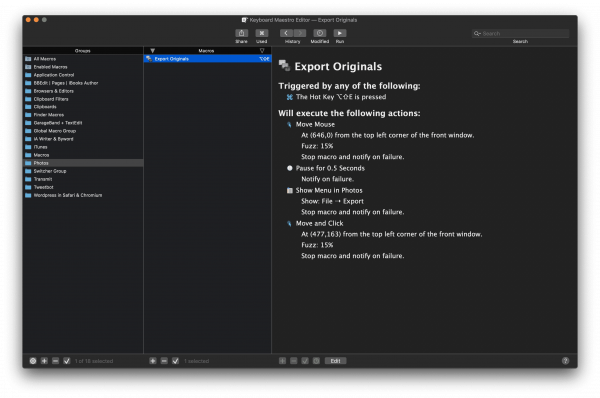Open the Application Control group
Viewport: 600px width, 398px height.
click(x=83, y=75)
